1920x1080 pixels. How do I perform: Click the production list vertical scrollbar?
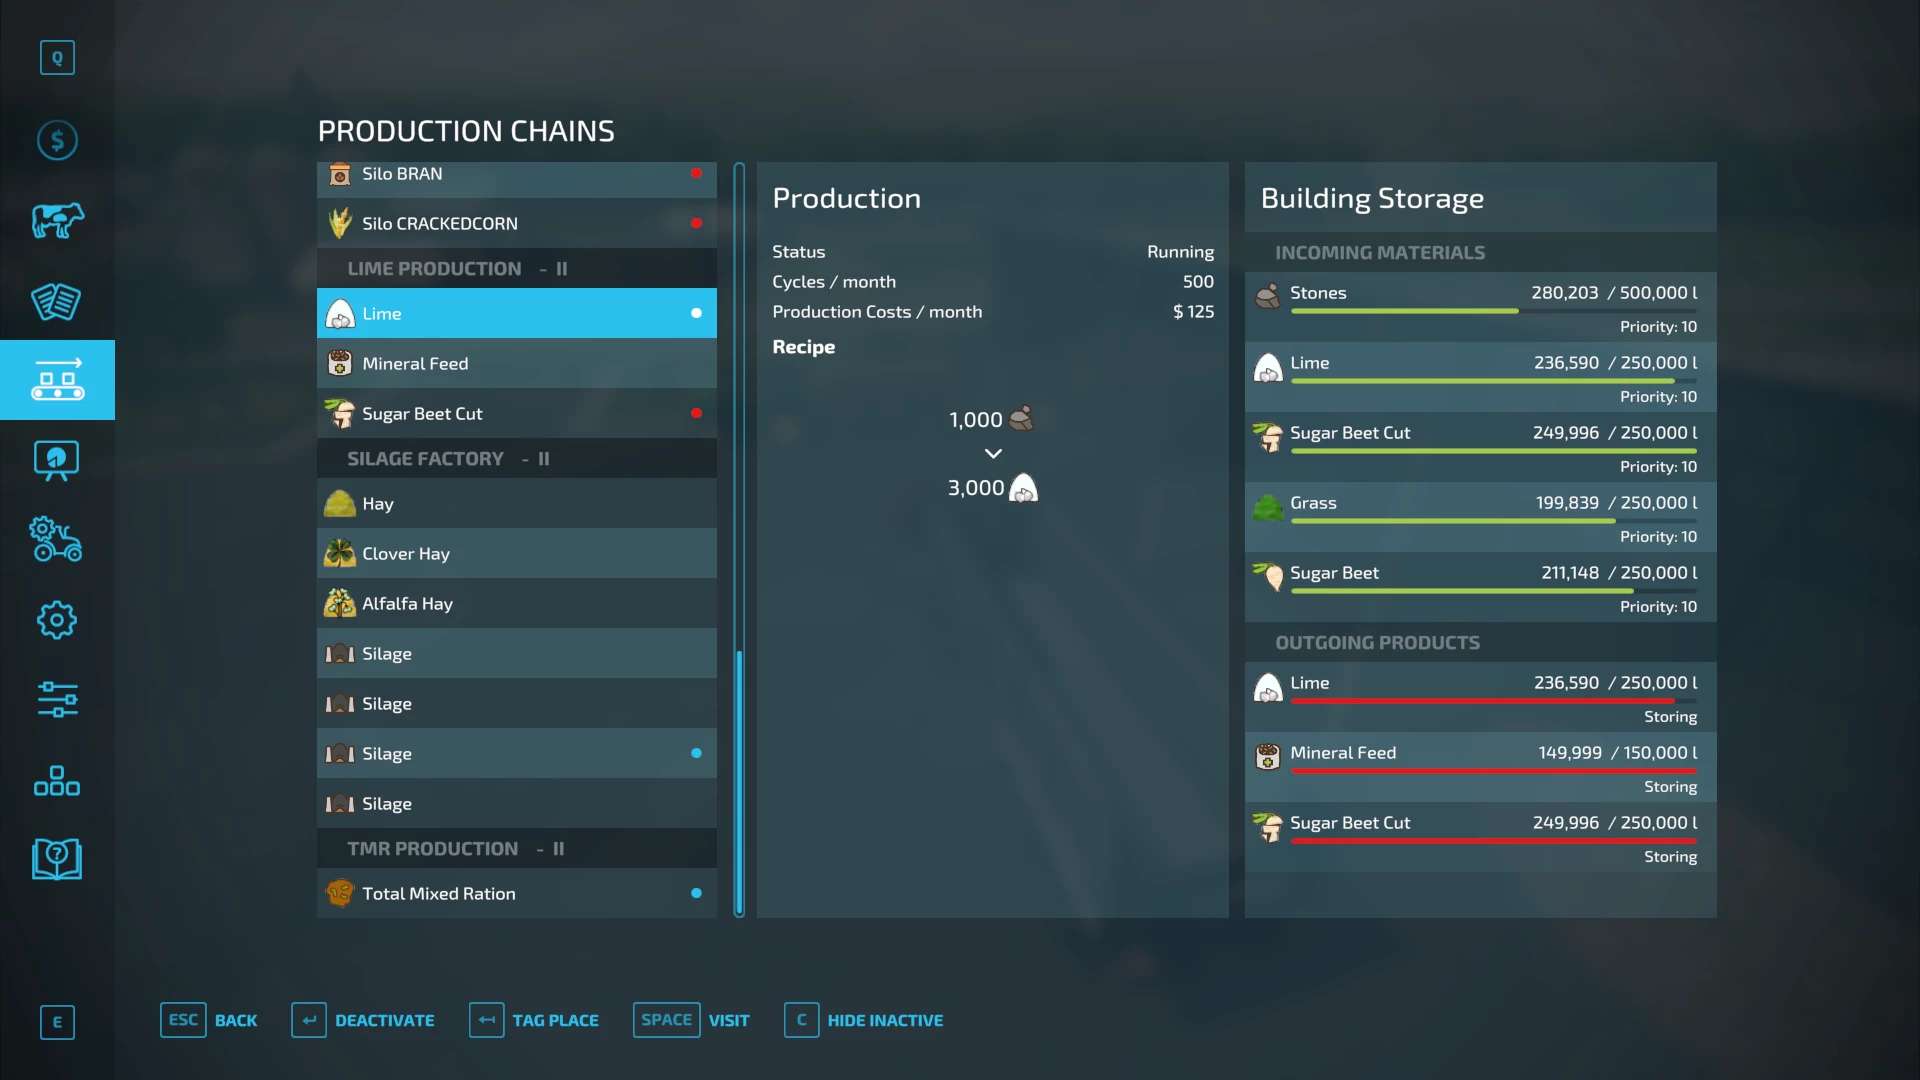pyautogui.click(x=739, y=781)
